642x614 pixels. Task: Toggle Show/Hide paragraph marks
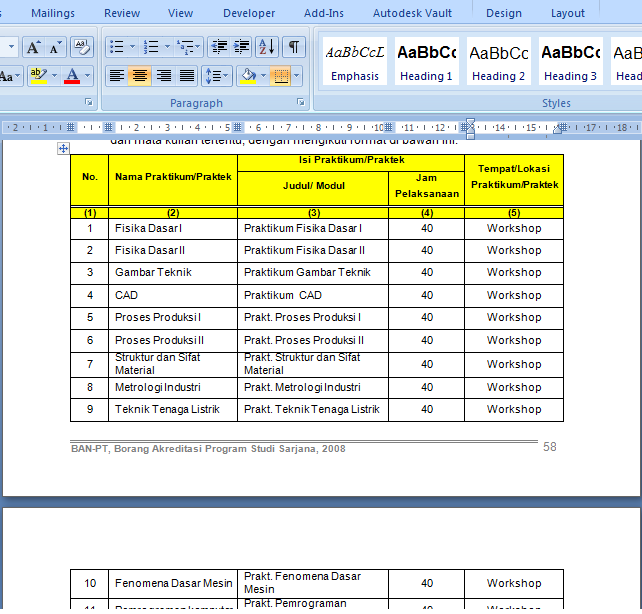pos(294,47)
